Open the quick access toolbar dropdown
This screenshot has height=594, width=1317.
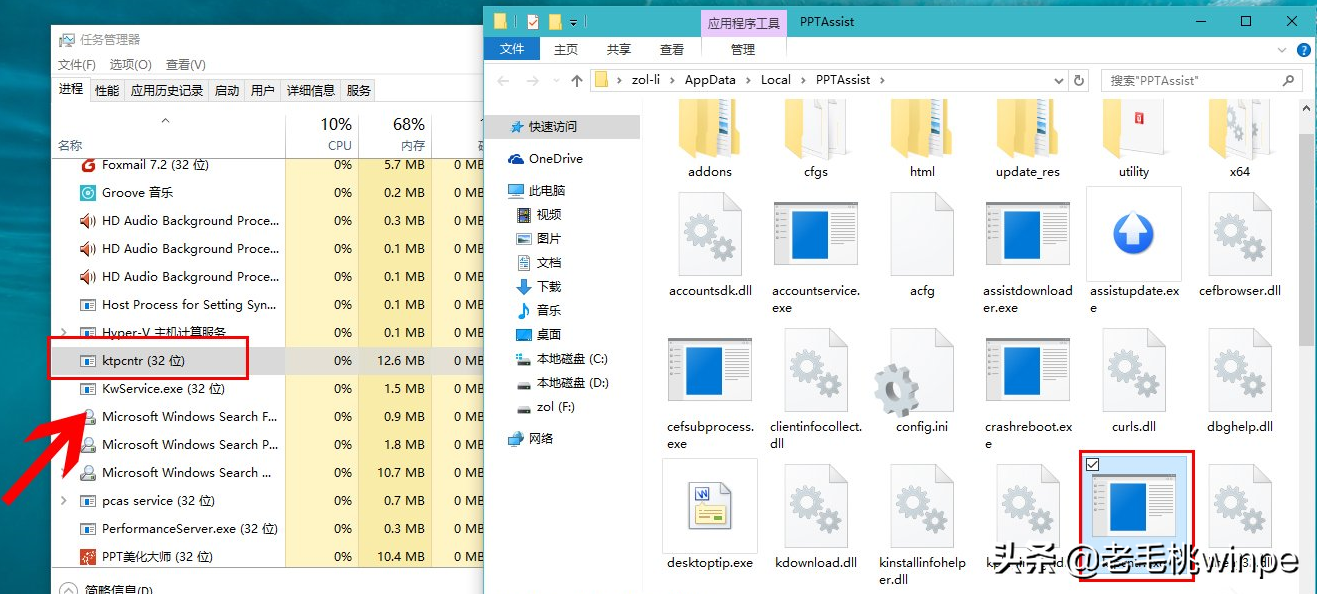573,21
